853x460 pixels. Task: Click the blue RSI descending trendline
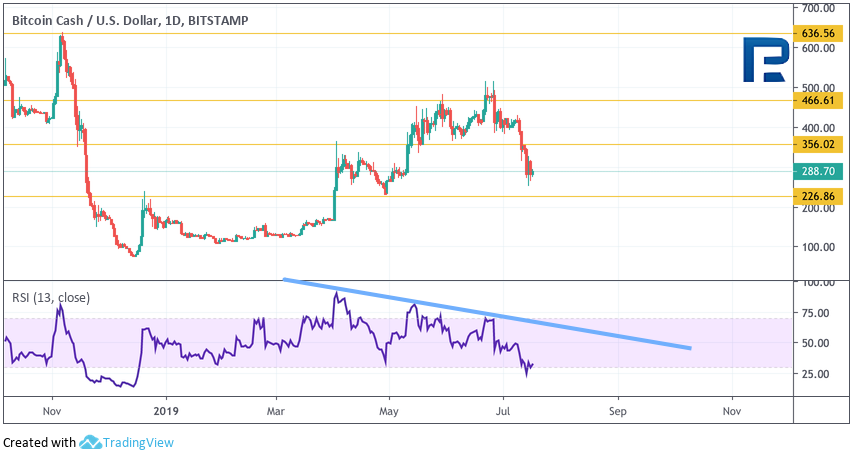click(x=500, y=314)
